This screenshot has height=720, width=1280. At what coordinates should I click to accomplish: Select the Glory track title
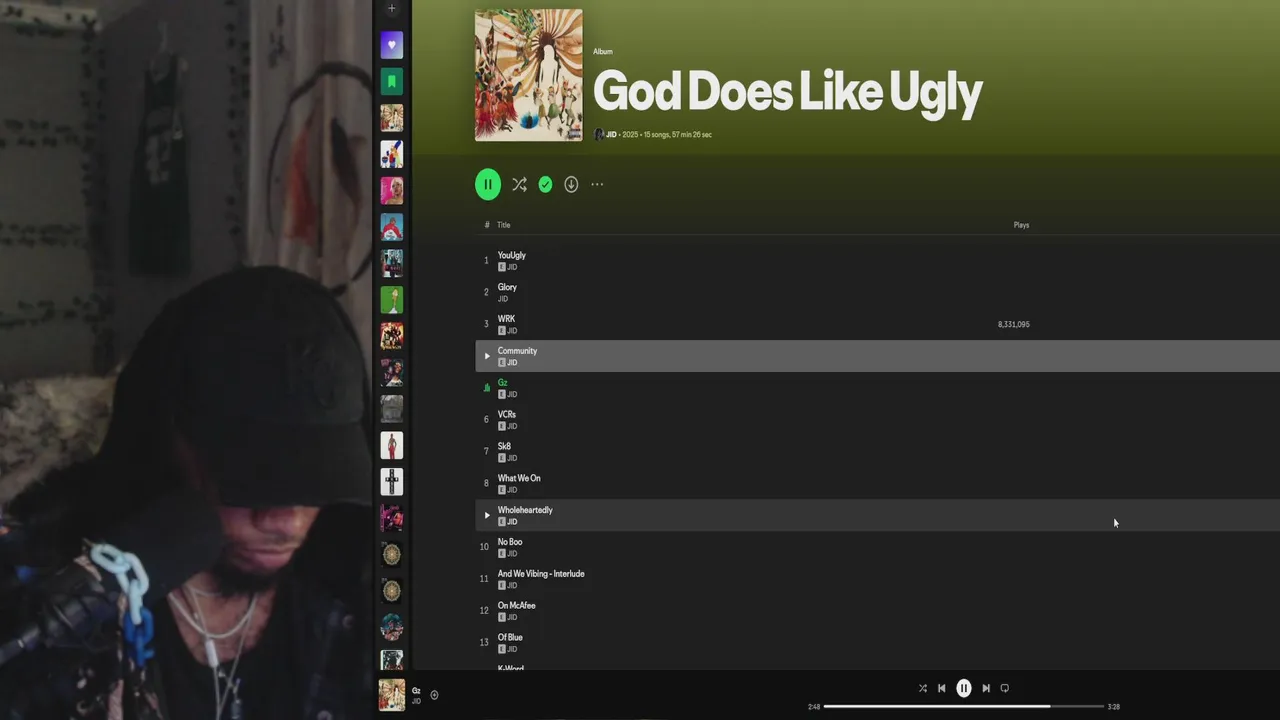point(507,287)
